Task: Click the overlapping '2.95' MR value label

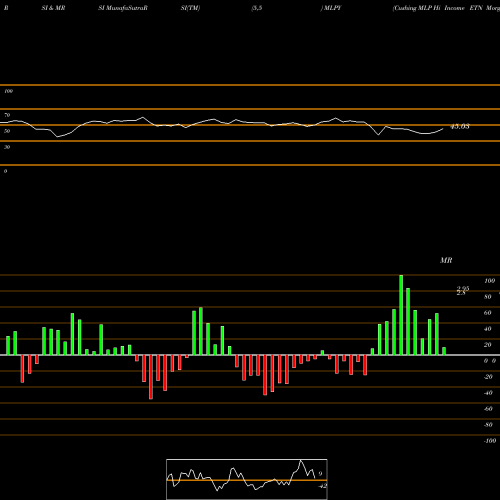Action: [x=463, y=289]
